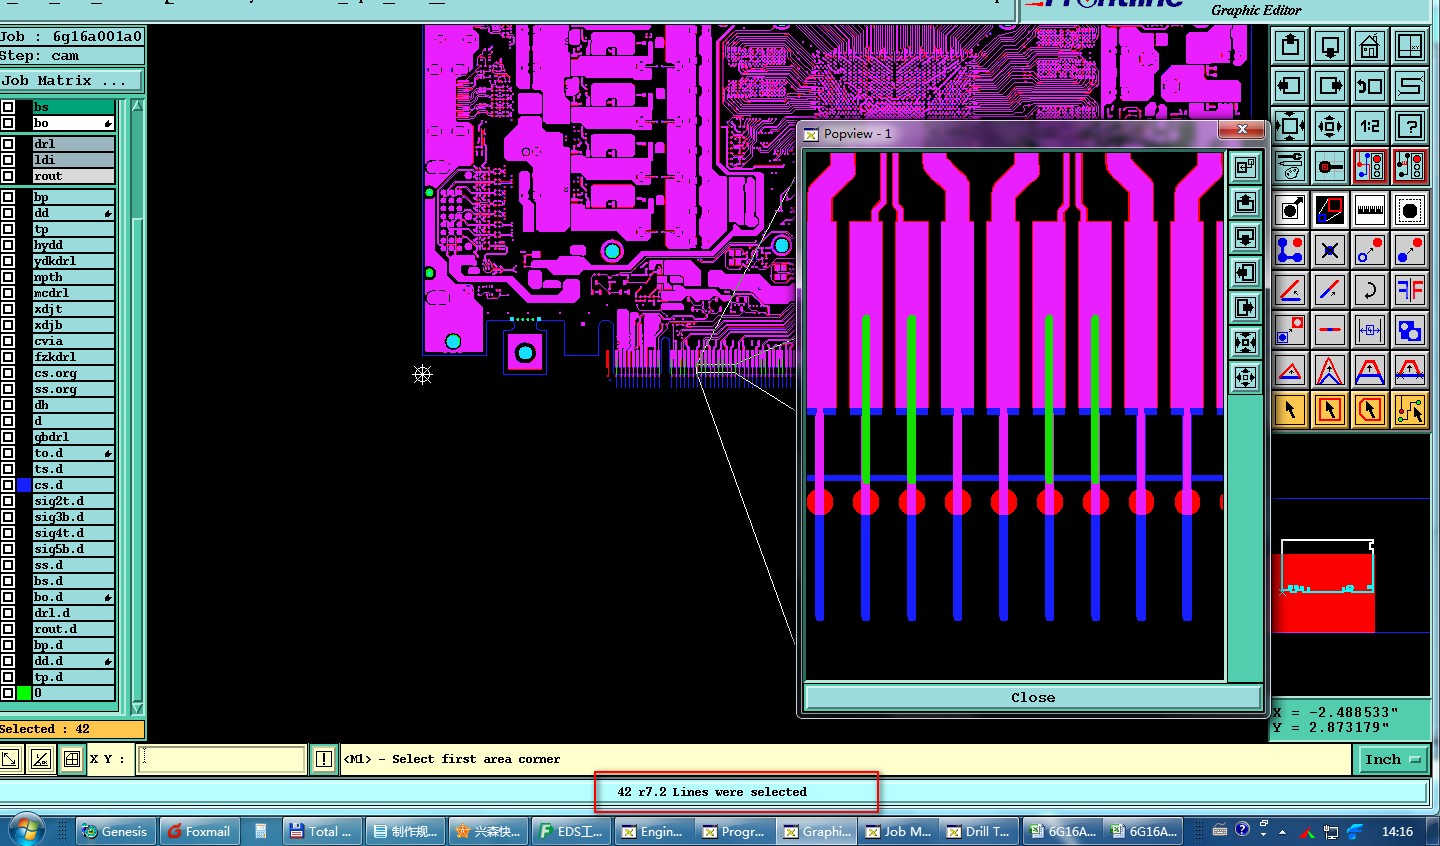Image resolution: width=1440 pixels, height=846 pixels.
Task: Click the layer list scroll down arrow
Action: (x=137, y=708)
